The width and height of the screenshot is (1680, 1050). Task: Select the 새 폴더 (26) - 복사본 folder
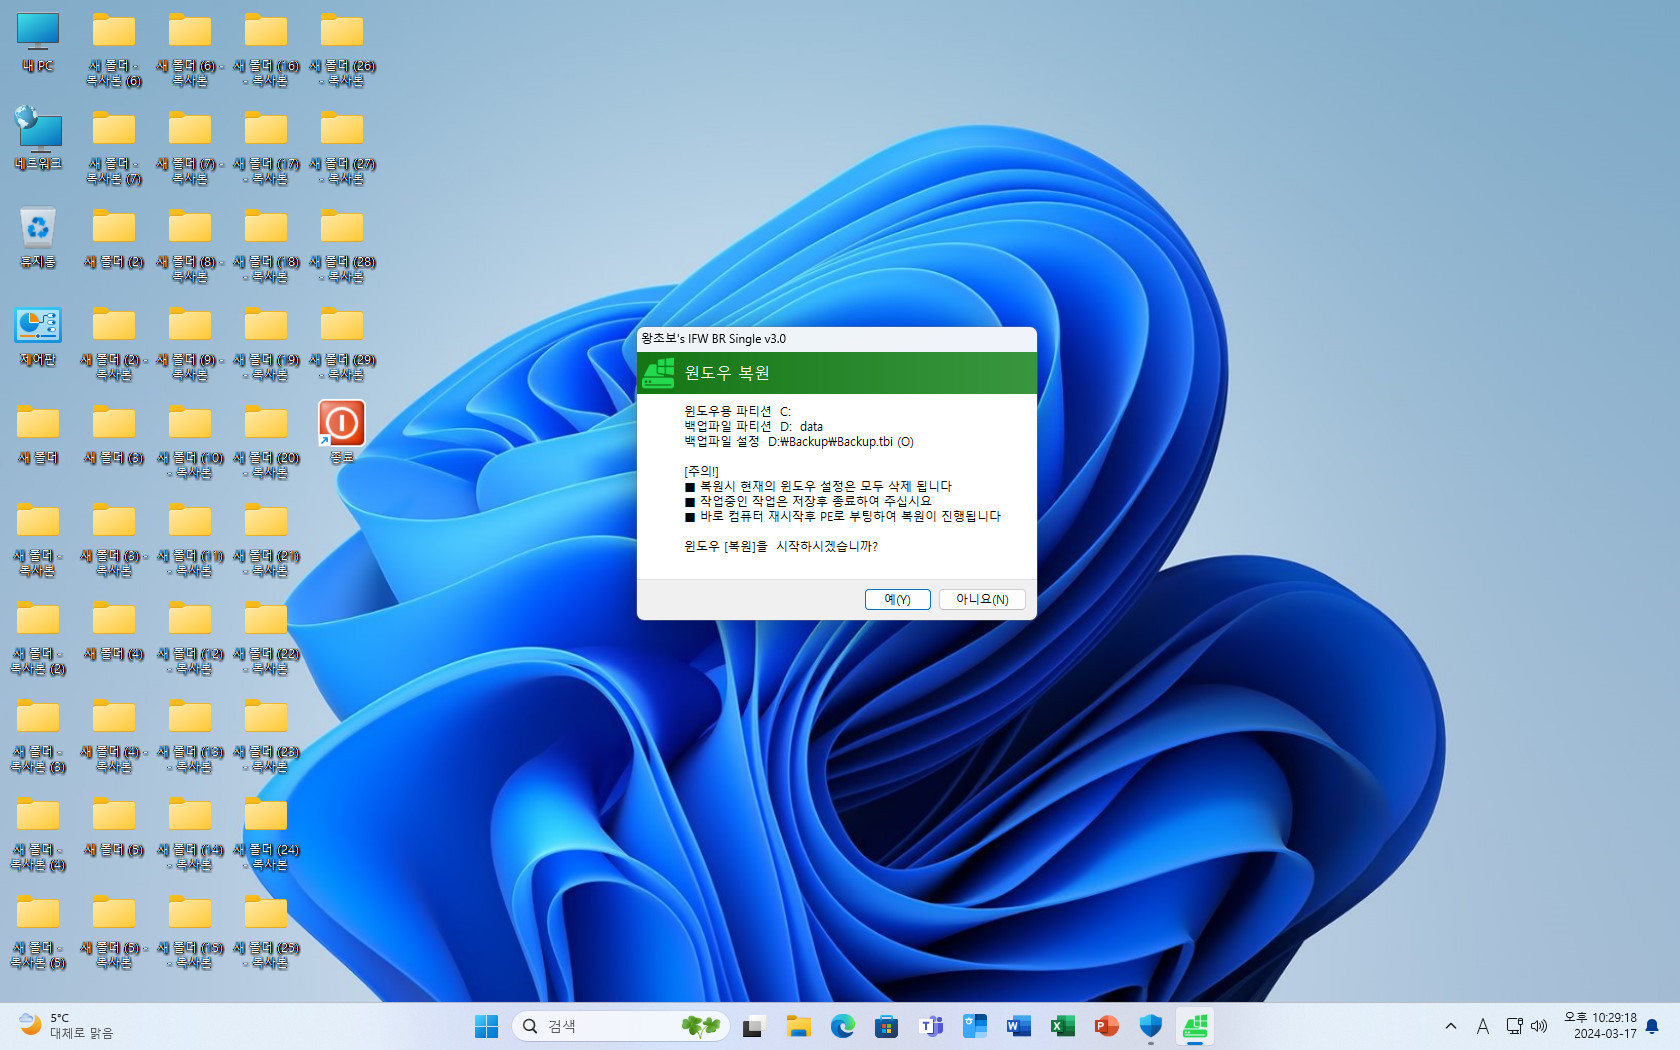click(x=342, y=50)
